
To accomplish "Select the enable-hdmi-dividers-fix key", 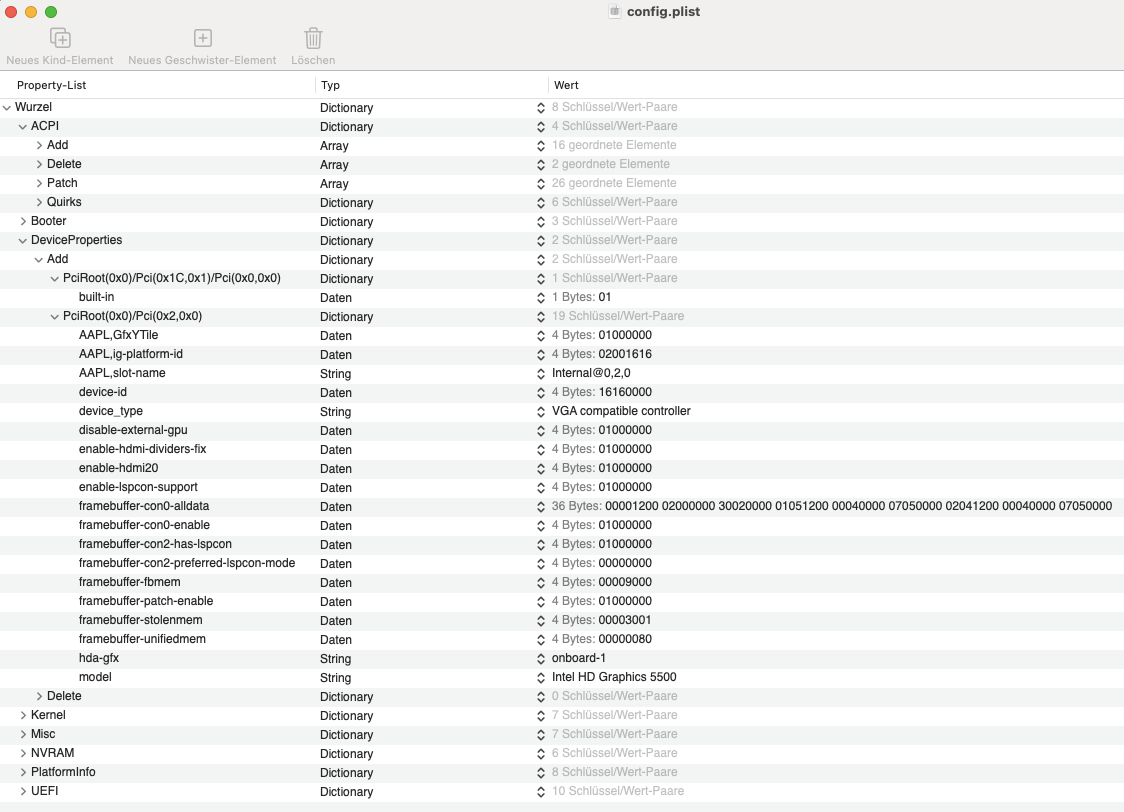I will 143,449.
